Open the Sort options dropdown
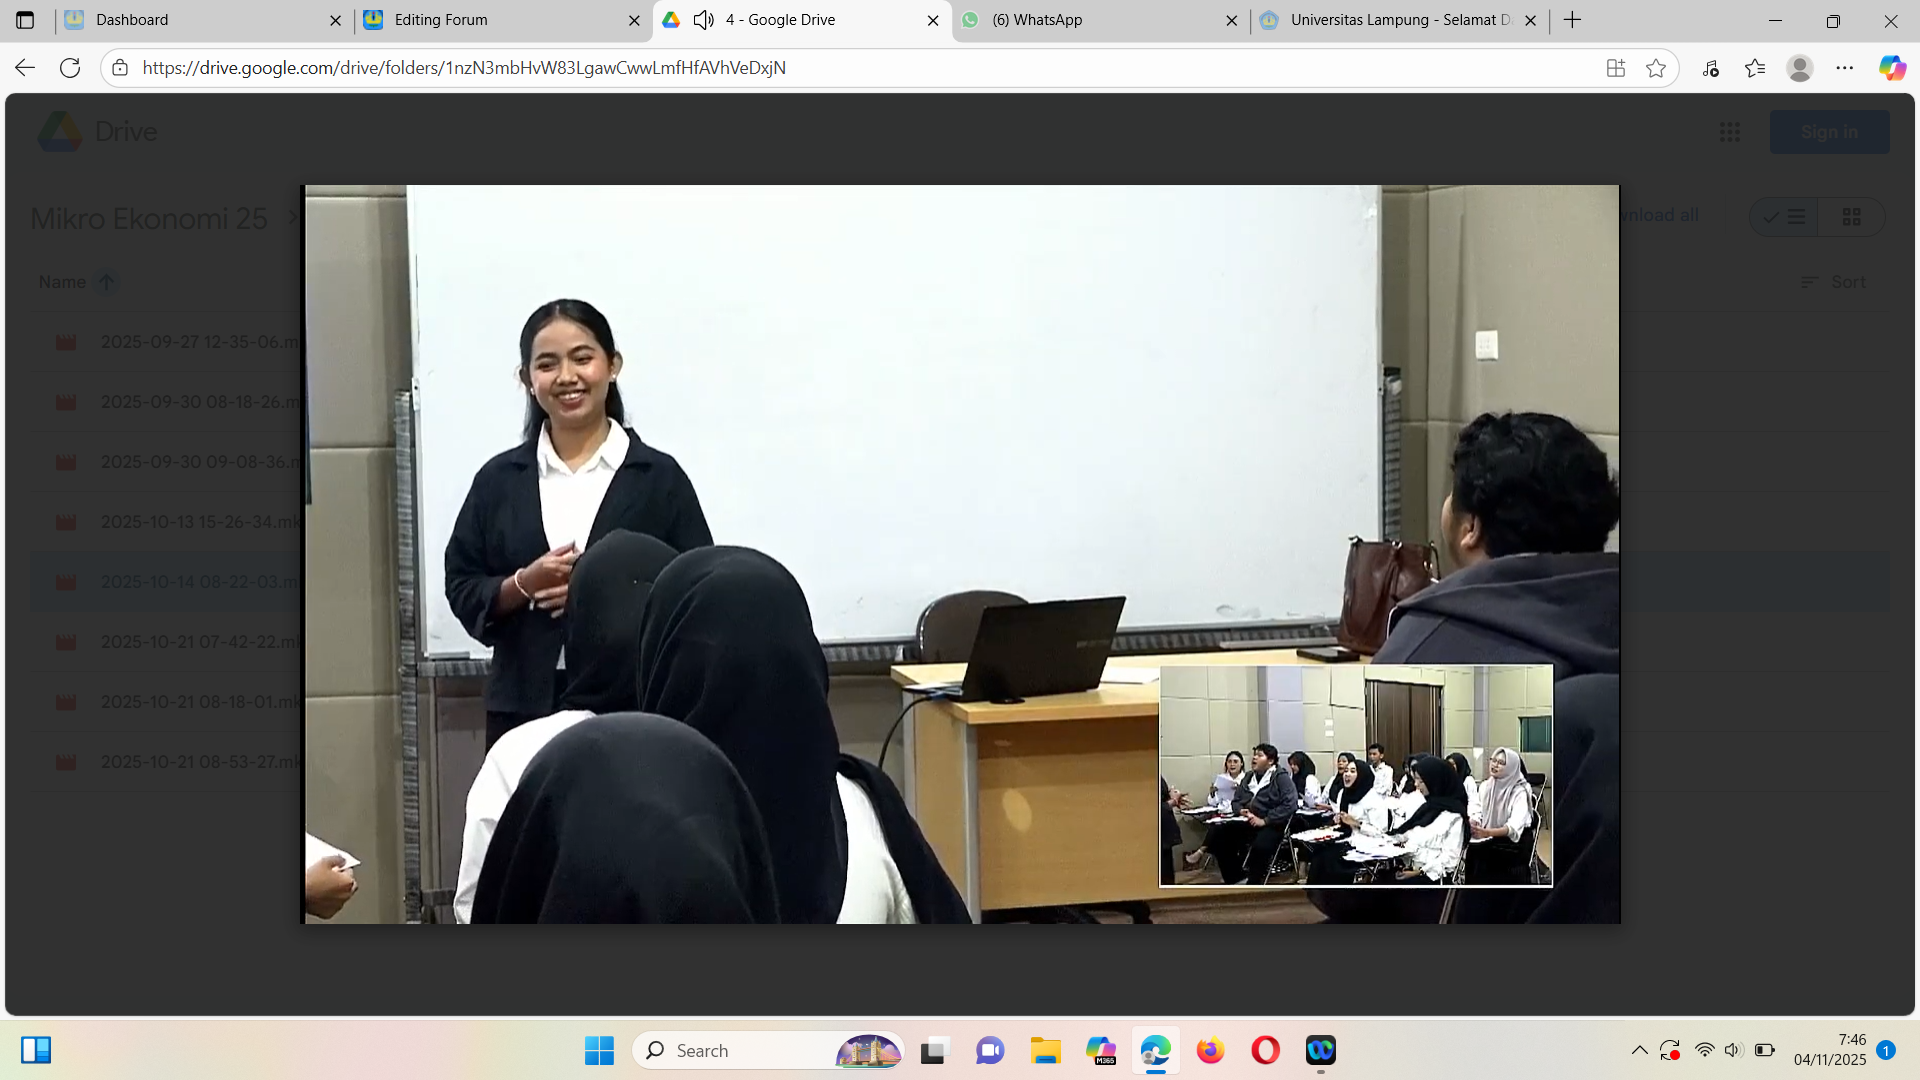The image size is (1920, 1080). (x=1834, y=282)
